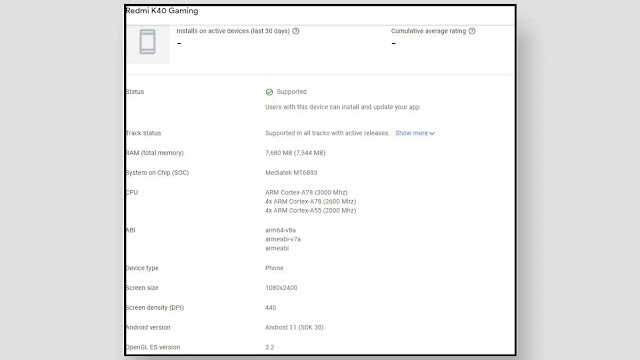Click the System on Chip (SOC) label

click(157, 173)
